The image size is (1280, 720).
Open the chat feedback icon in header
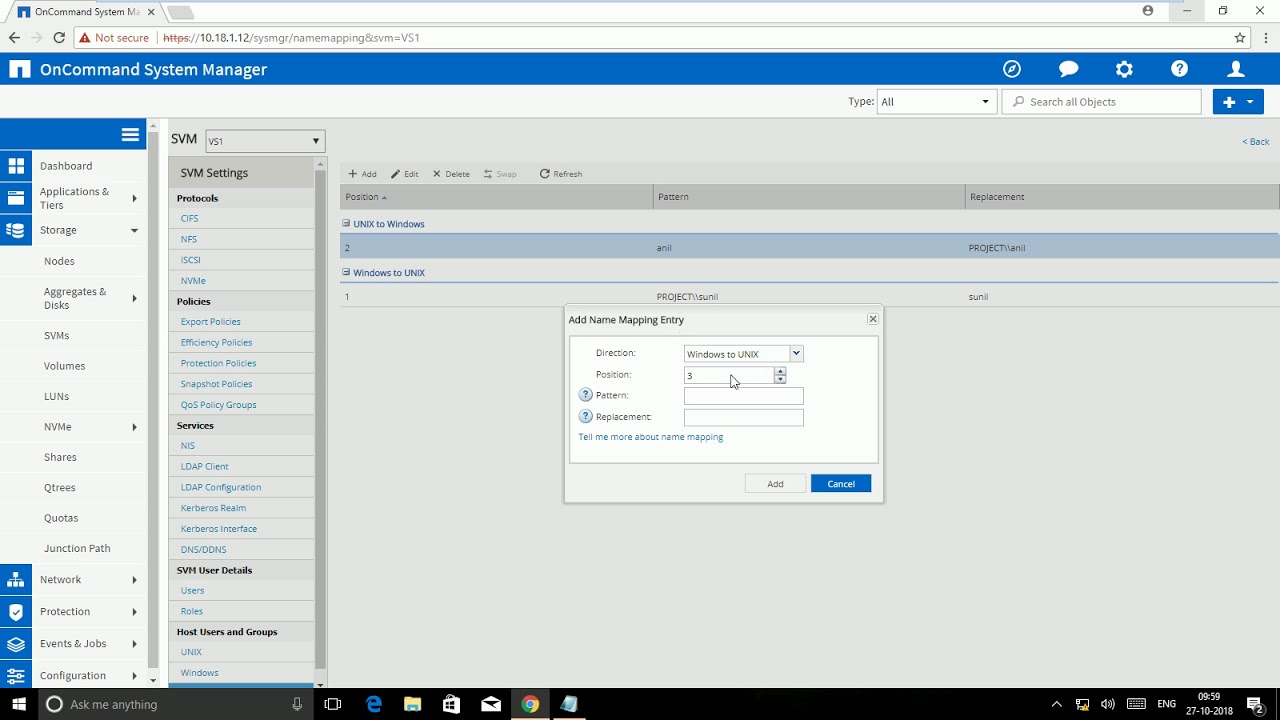pyautogui.click(x=1068, y=69)
